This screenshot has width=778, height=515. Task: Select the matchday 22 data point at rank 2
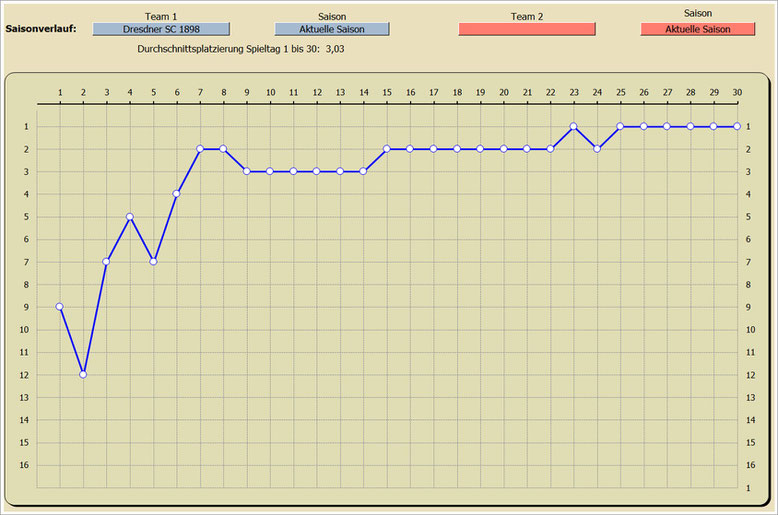point(550,148)
